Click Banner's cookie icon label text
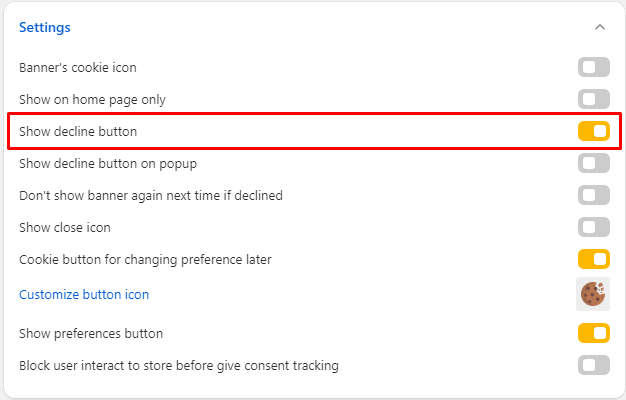Screen dimensions: 626x400 pyautogui.click(x=78, y=67)
